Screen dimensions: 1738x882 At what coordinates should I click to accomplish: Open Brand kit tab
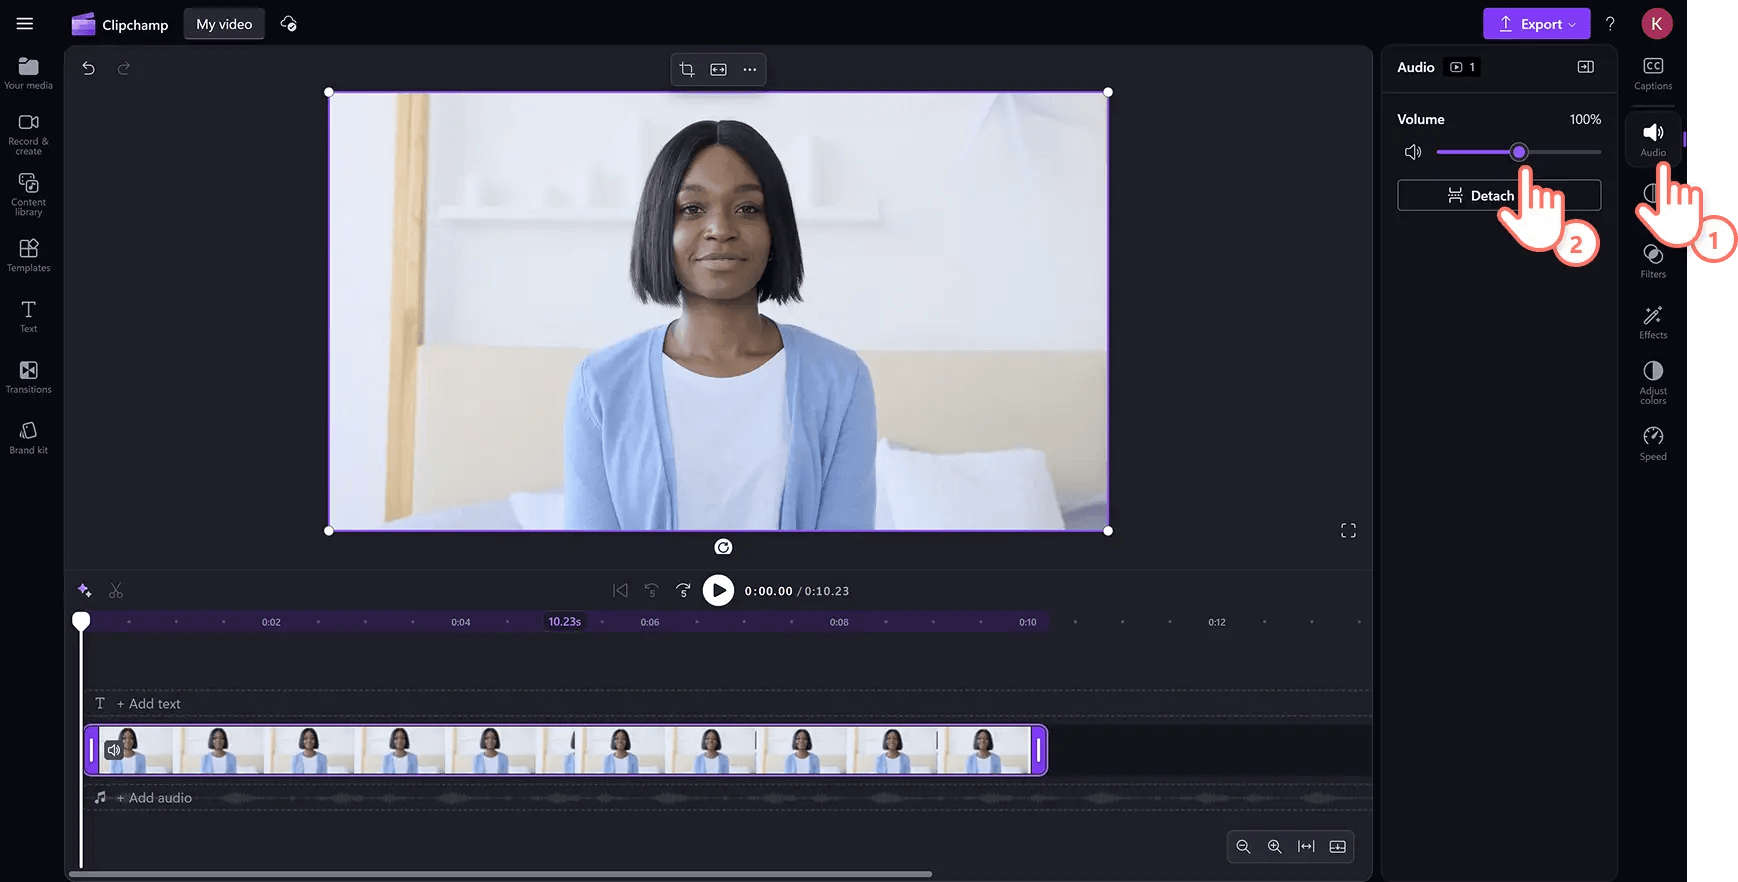click(28, 438)
